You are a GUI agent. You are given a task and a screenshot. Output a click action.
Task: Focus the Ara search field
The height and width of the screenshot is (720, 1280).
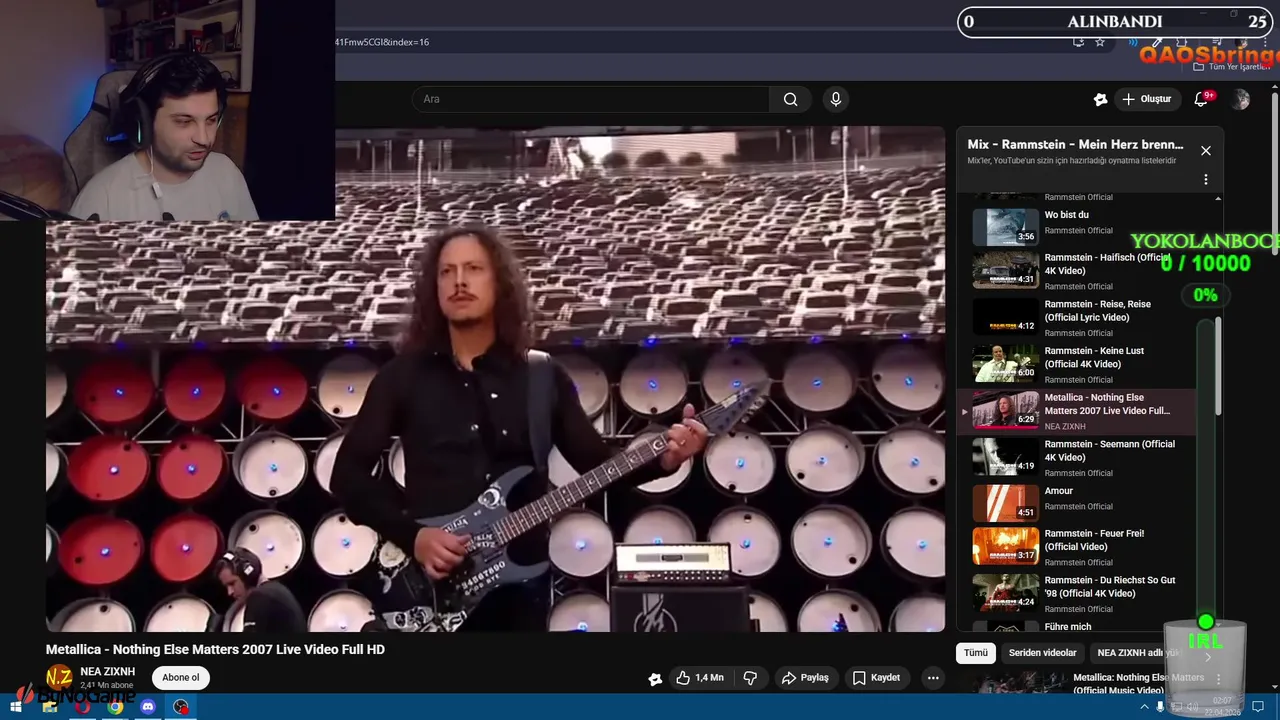tap(590, 99)
